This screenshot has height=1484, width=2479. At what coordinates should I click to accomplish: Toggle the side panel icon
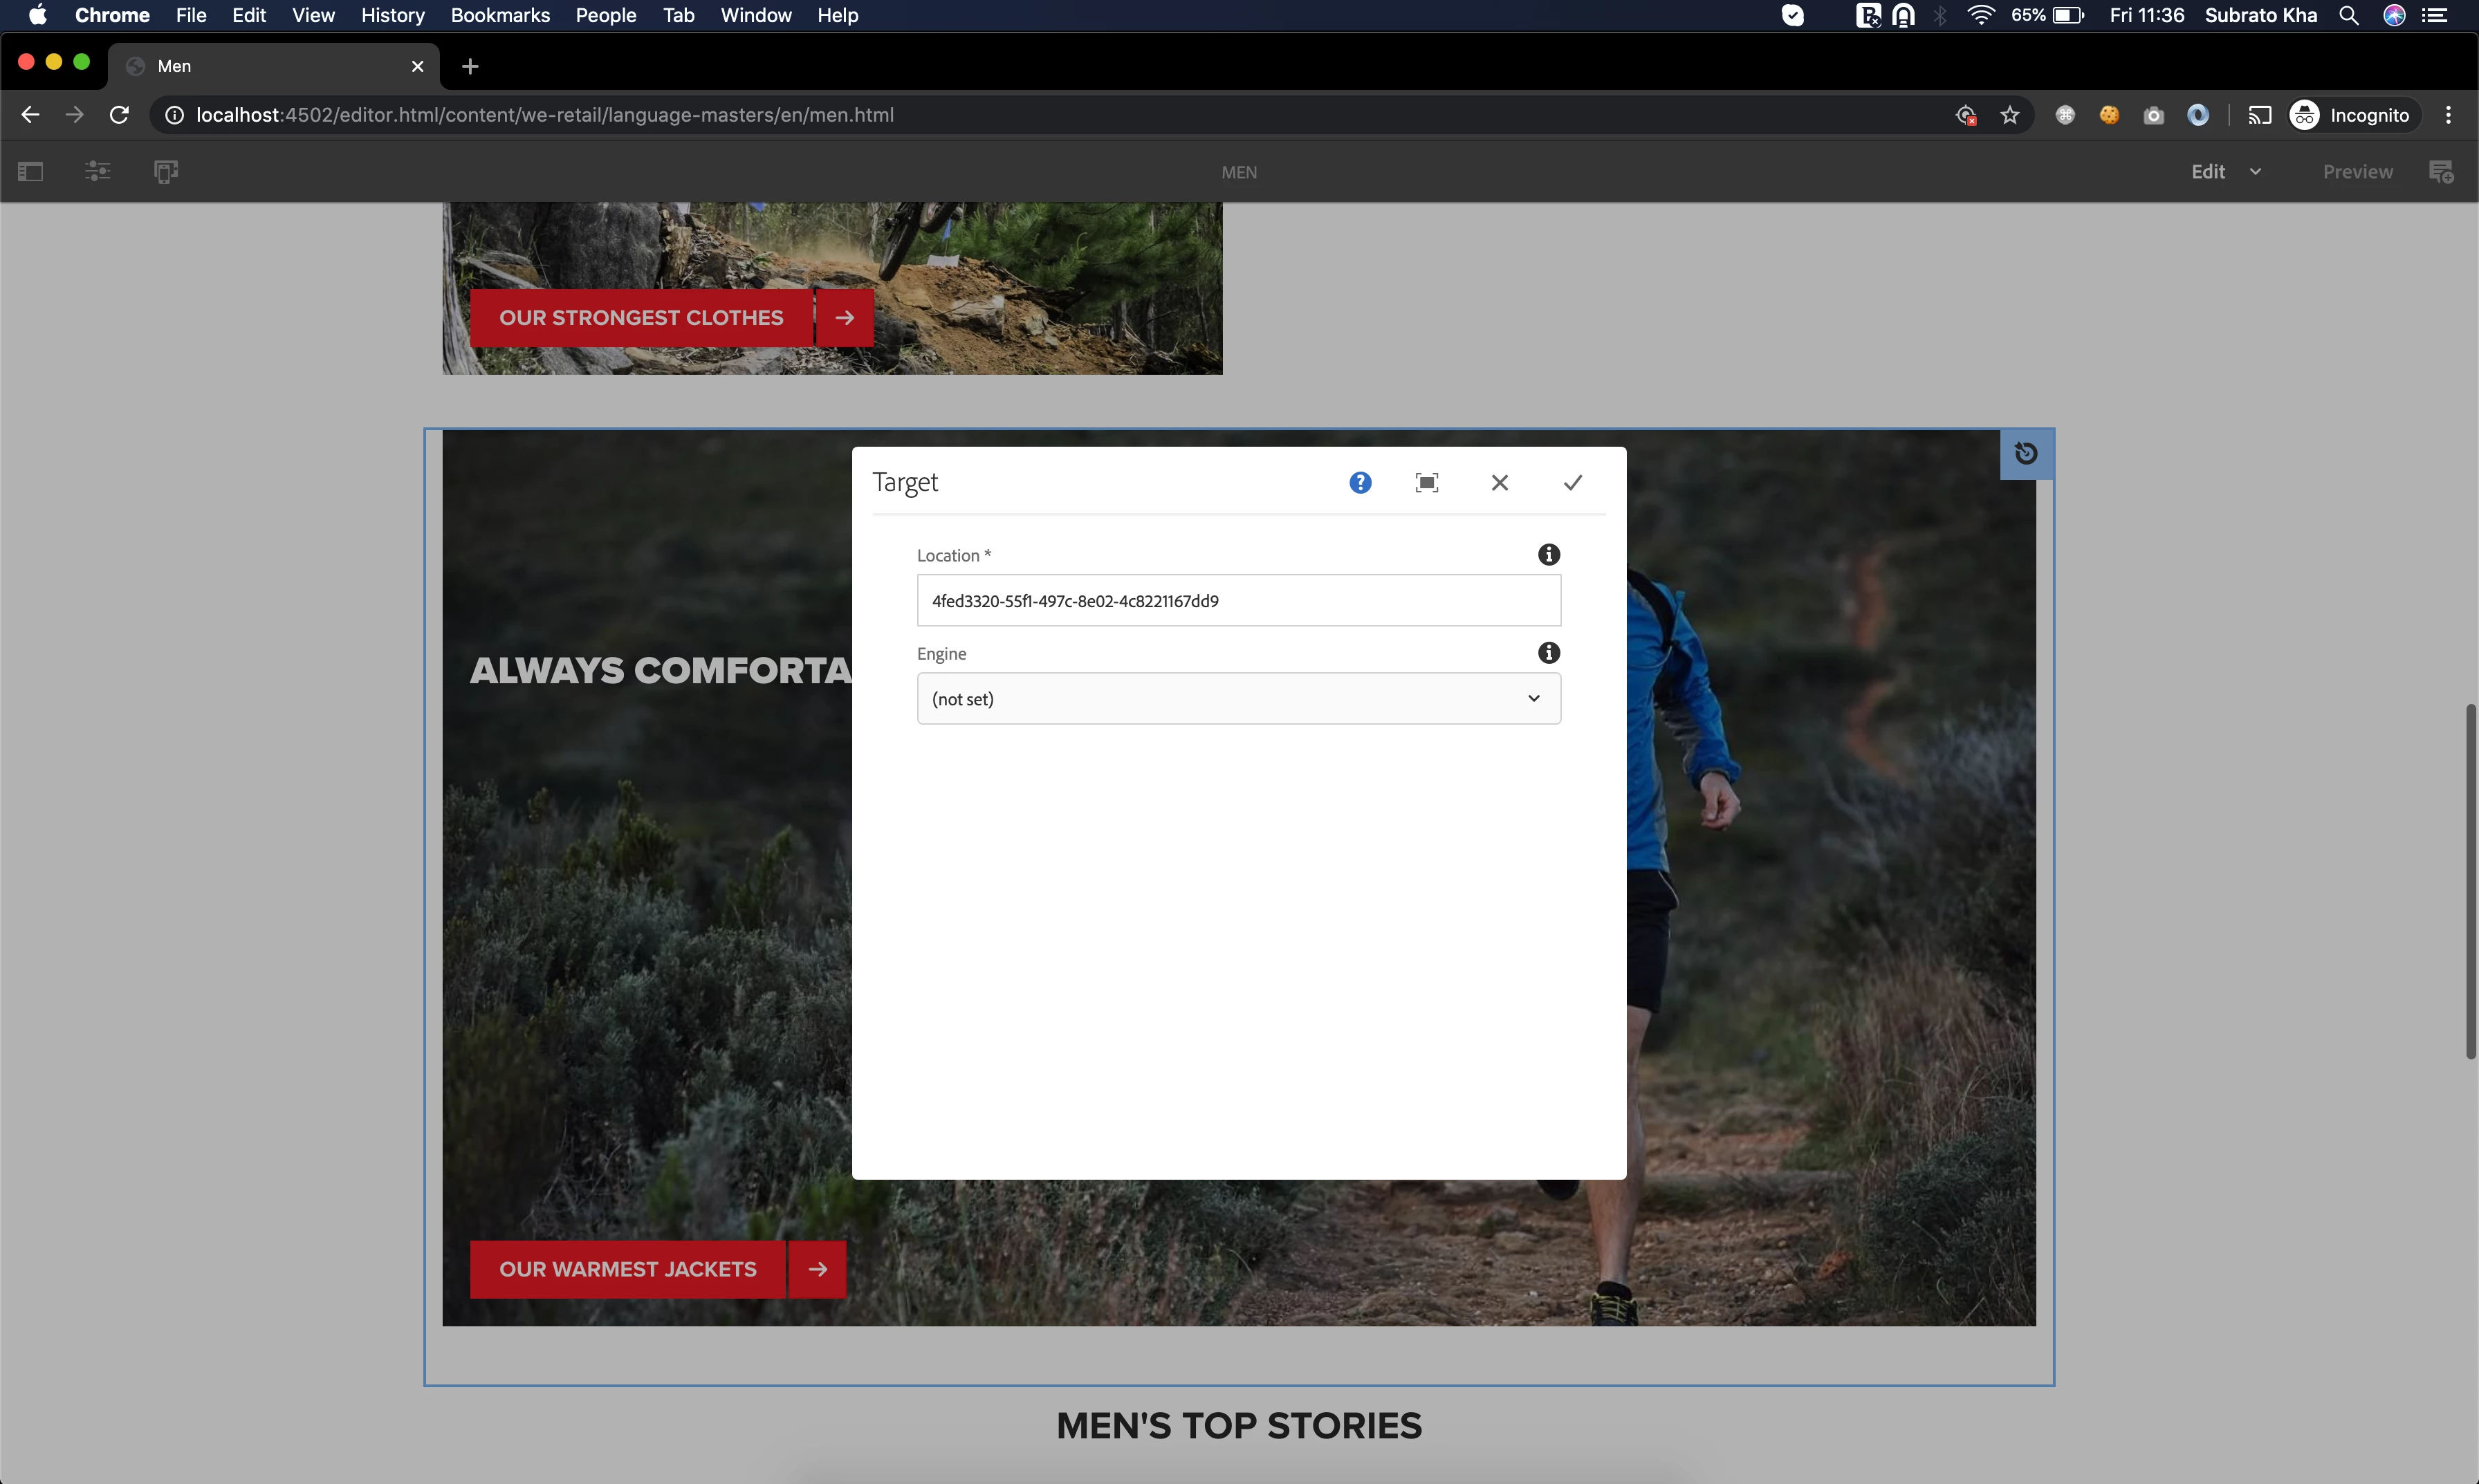click(x=31, y=172)
